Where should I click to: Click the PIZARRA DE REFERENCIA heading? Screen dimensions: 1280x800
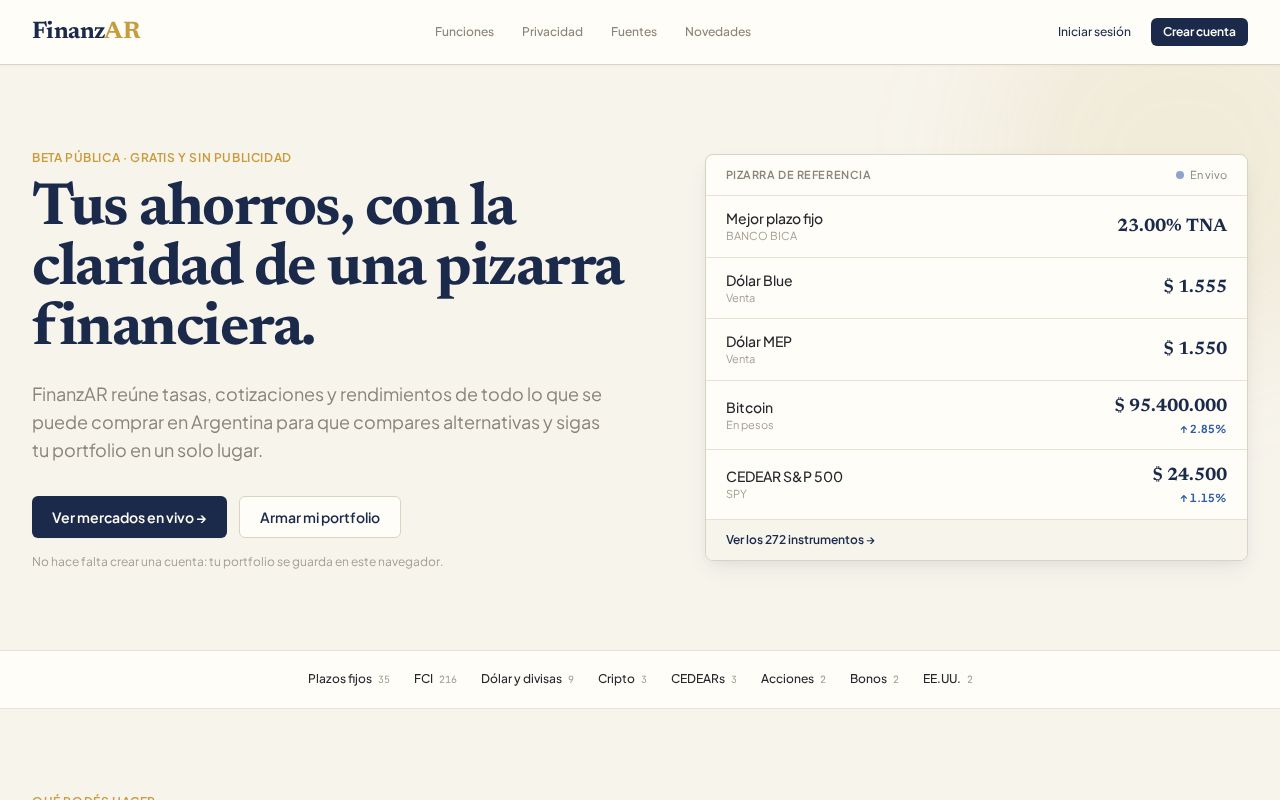[798, 175]
